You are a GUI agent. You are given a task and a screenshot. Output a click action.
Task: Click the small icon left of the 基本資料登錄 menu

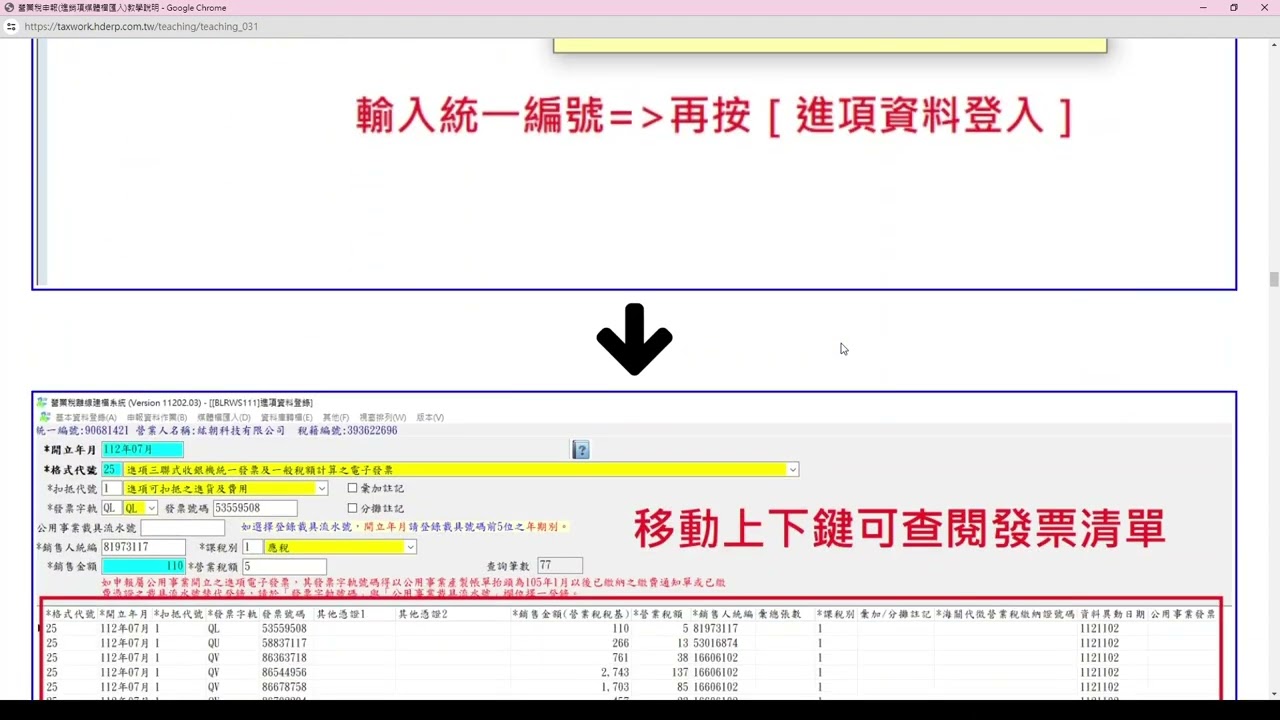[x=44, y=417]
